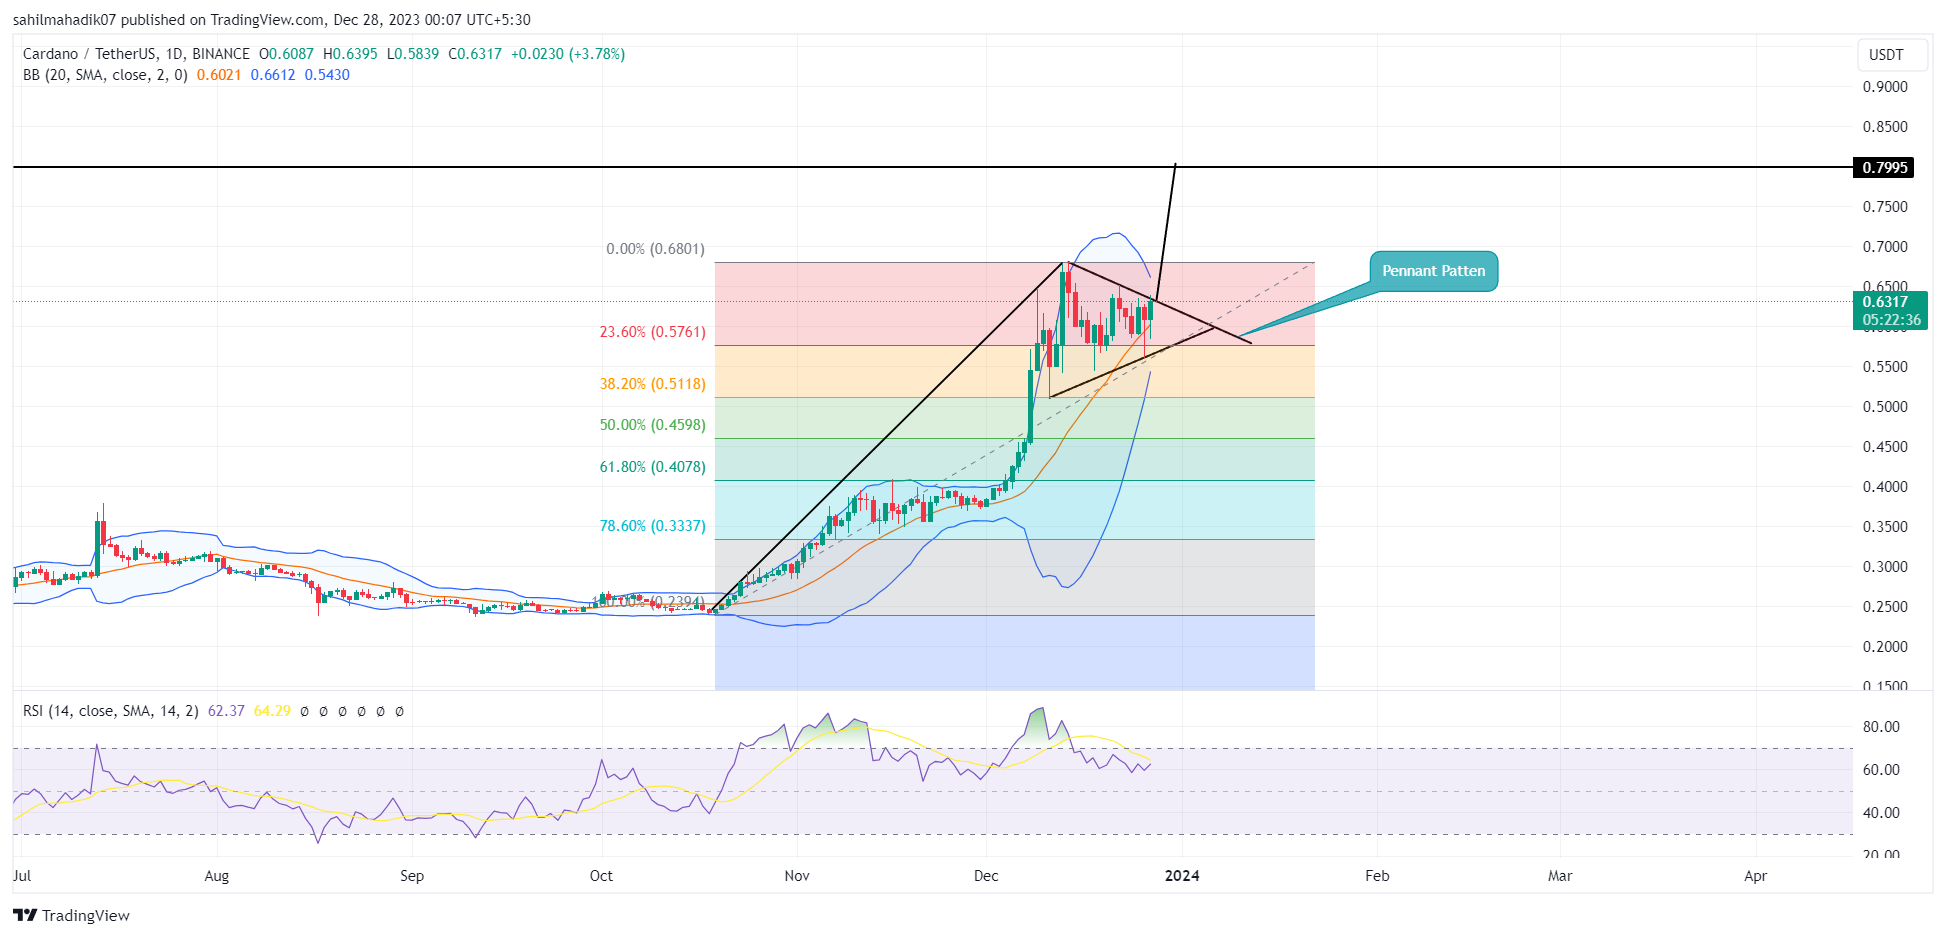
Task: Click the Dec label on time axis
Action: (x=986, y=876)
